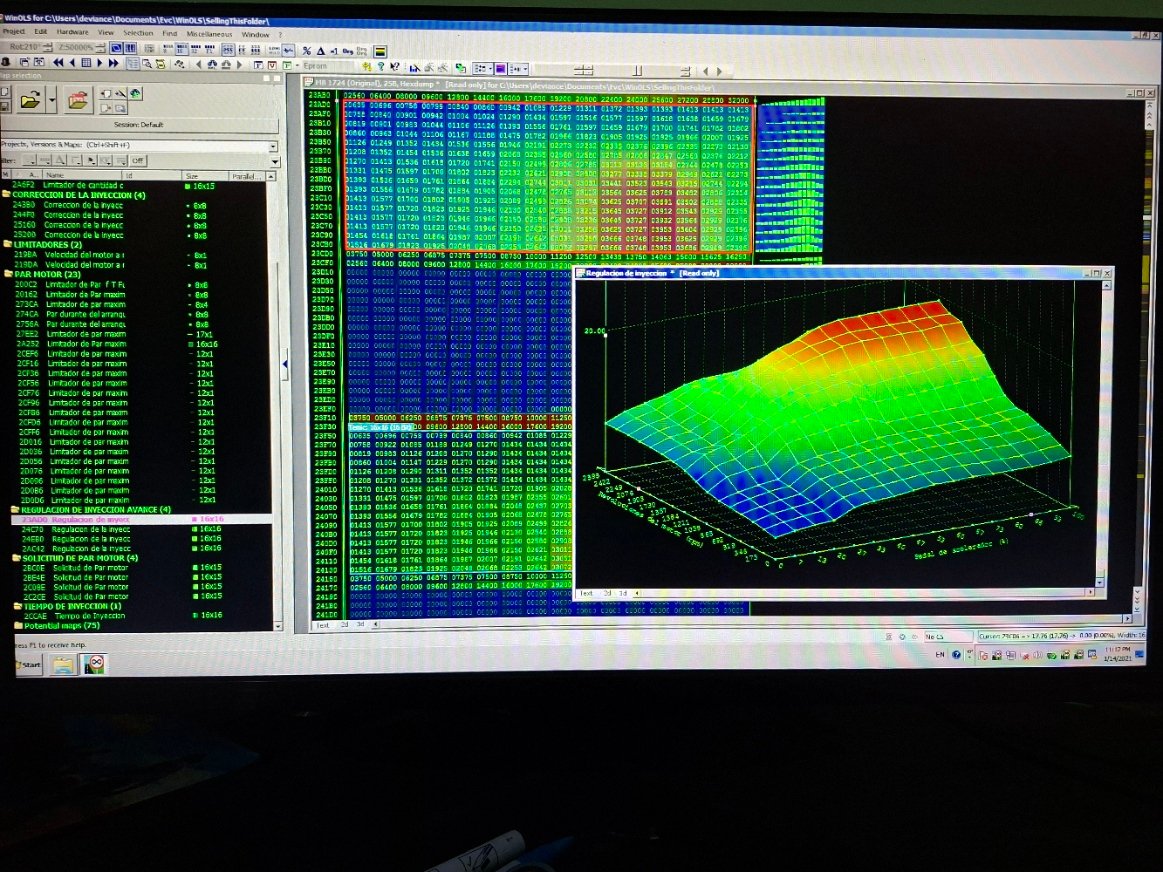Click the color bars toolbar icon
This screenshot has width=1163, height=872.
tap(380, 50)
